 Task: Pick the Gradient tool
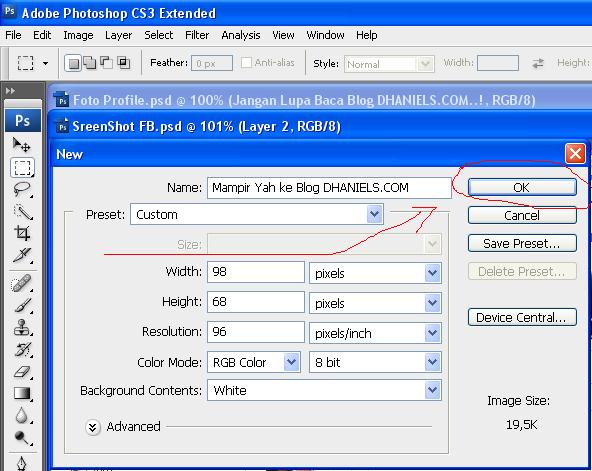(22, 394)
